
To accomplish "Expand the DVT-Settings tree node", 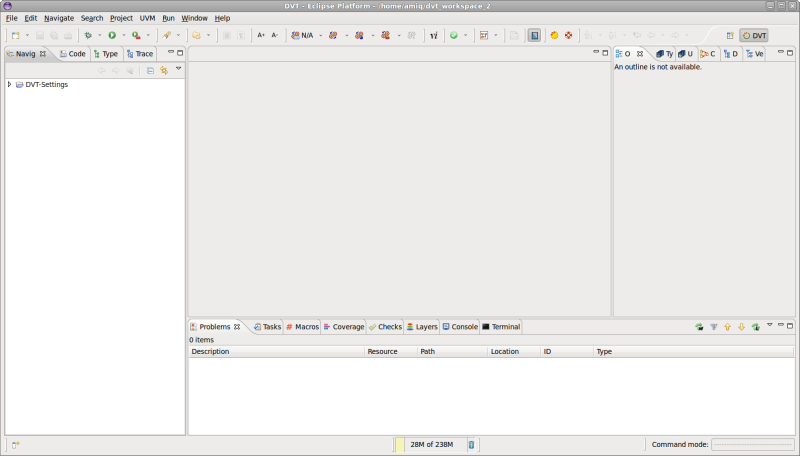I will [x=9, y=84].
